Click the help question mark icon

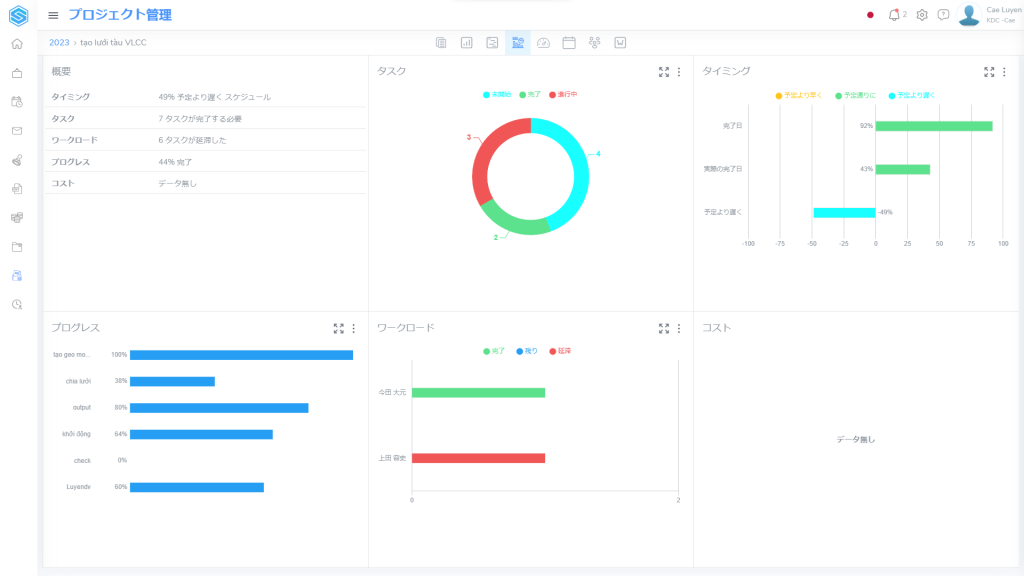tap(943, 15)
